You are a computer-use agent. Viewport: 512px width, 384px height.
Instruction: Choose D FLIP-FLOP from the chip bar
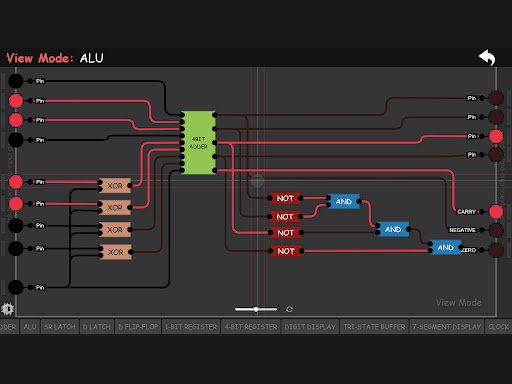[x=138, y=327]
